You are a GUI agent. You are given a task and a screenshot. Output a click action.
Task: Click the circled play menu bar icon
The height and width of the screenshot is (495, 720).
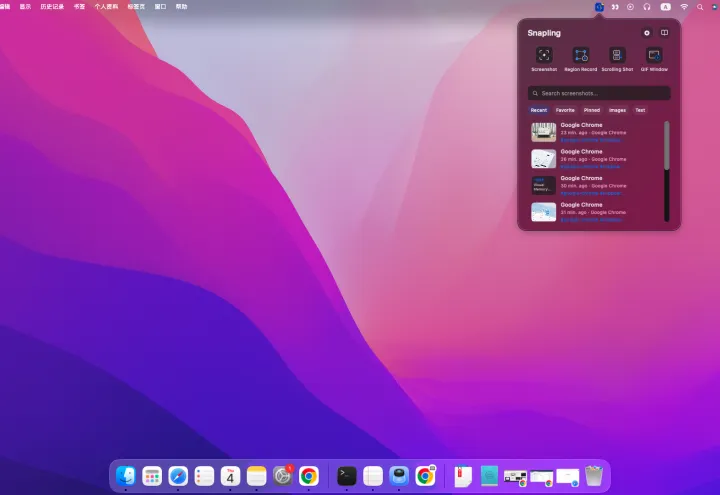pyautogui.click(x=630, y=7)
